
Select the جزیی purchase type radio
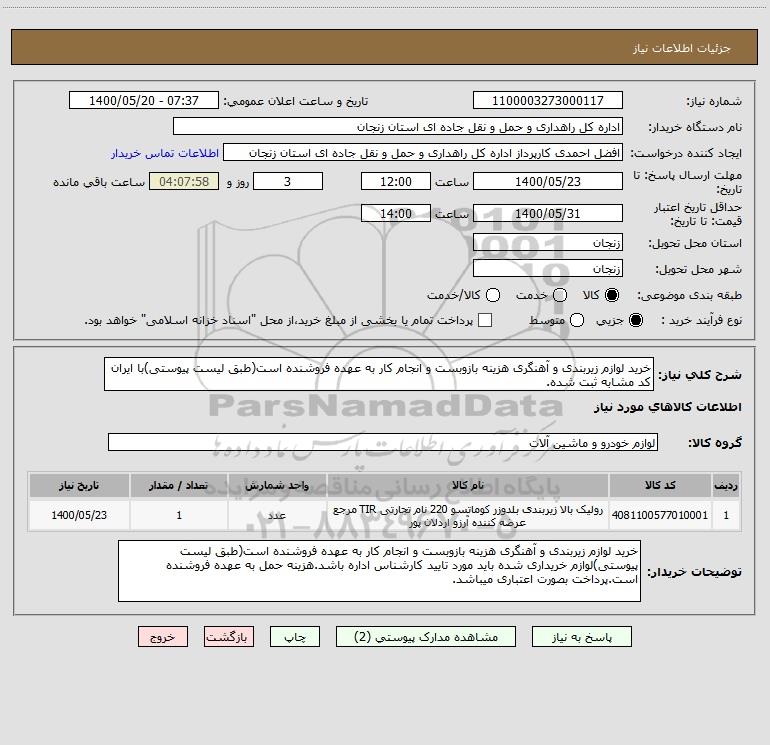(x=635, y=320)
